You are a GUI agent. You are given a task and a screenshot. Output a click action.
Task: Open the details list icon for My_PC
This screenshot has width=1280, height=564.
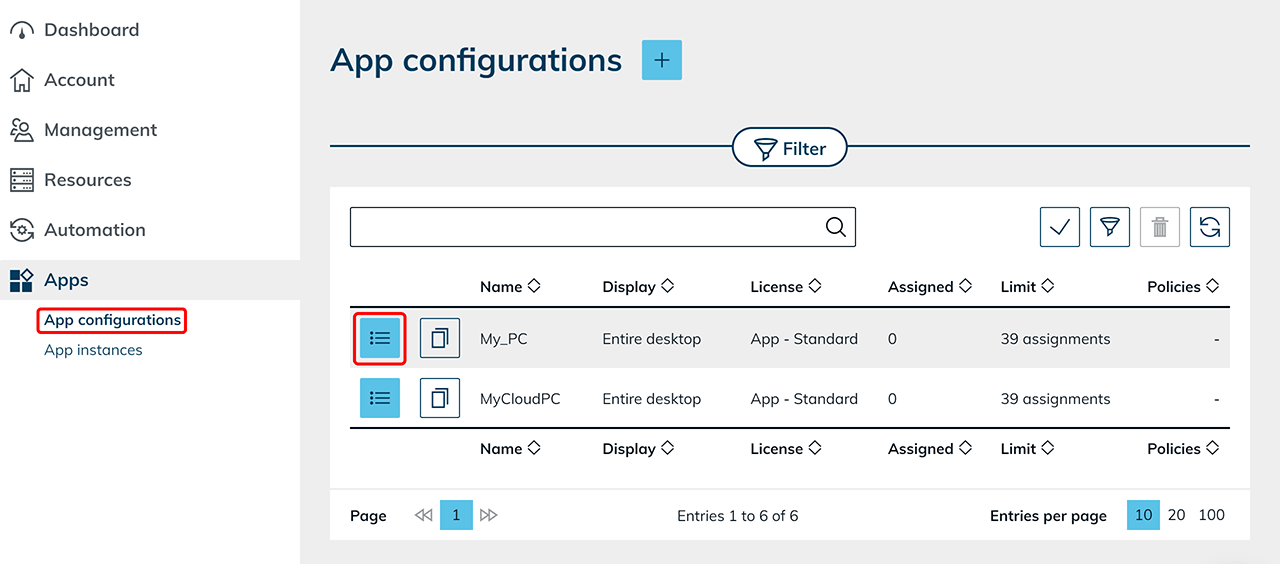click(x=380, y=339)
